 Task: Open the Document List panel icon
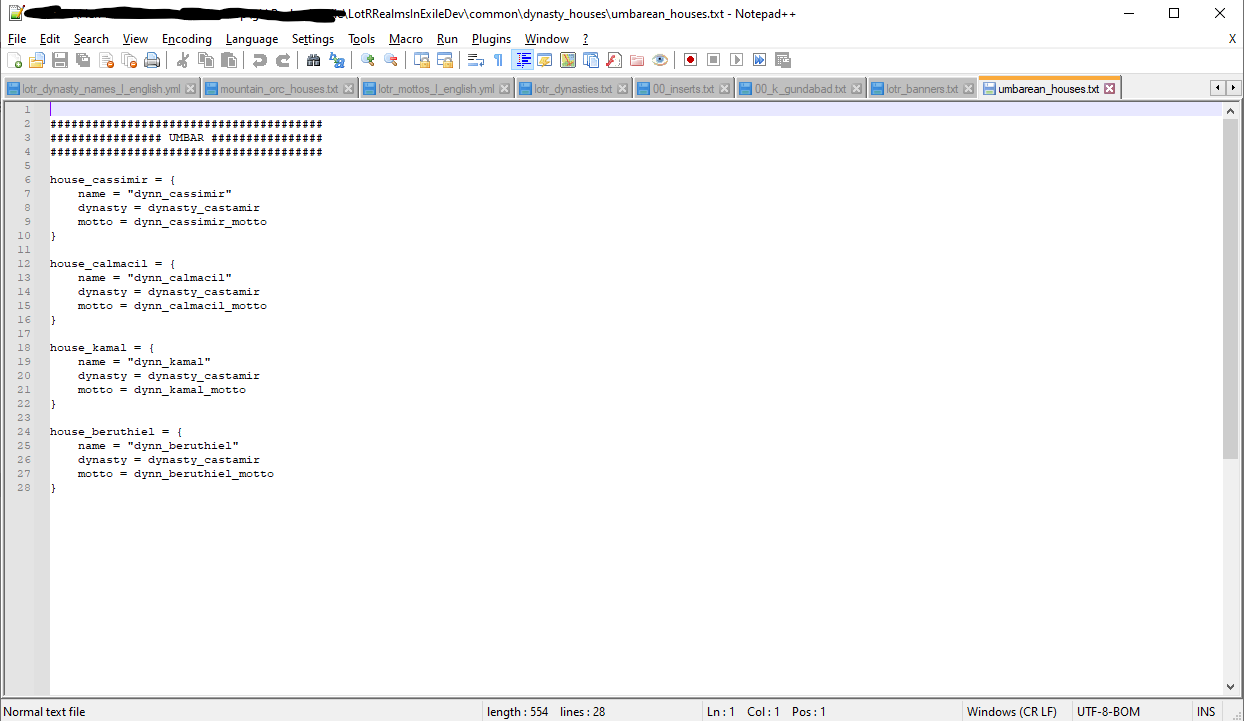tap(591, 60)
